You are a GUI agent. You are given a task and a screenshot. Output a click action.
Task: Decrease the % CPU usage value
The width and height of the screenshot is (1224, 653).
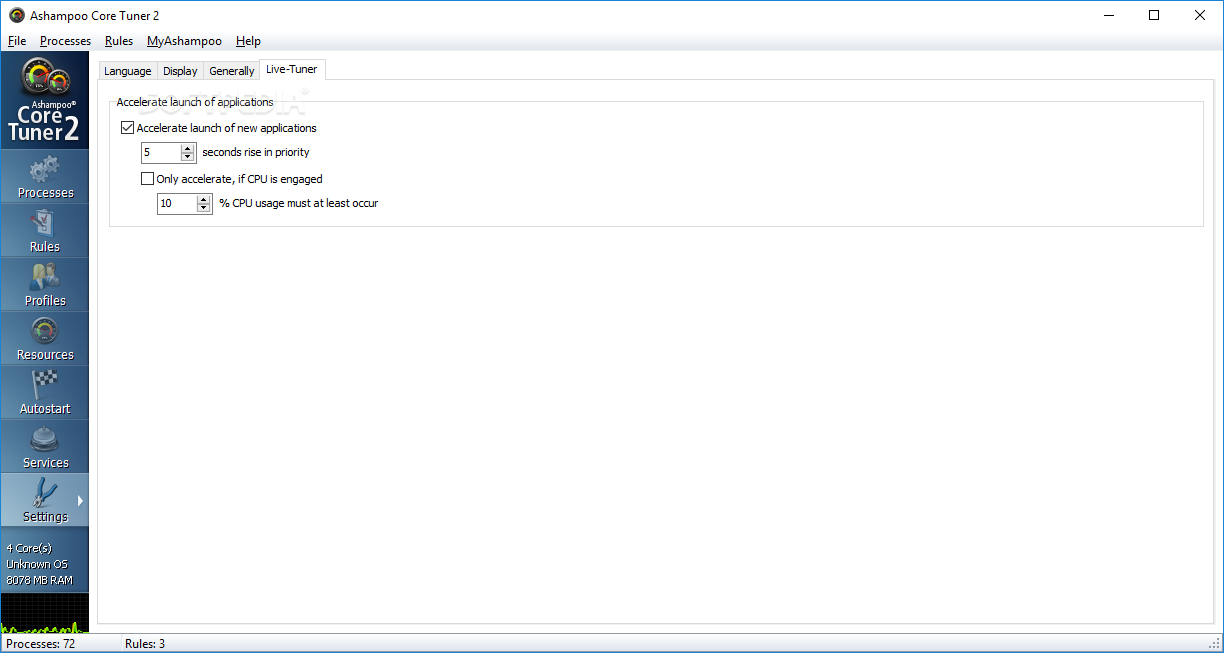coord(203,208)
